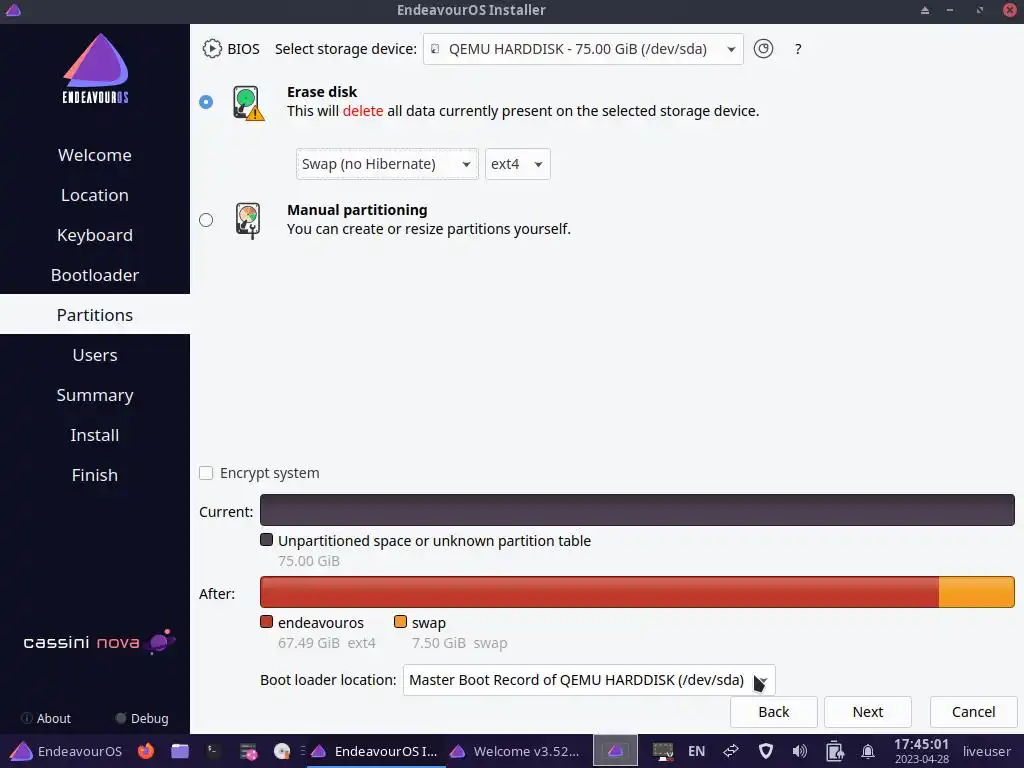The width and height of the screenshot is (1024, 768).
Task: Click the orange swap legend swatch
Action: [x=400, y=622]
